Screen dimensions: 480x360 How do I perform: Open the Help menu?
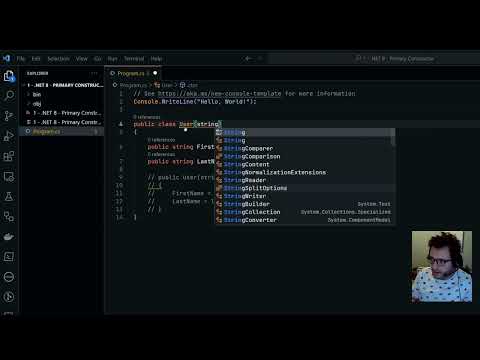click(156, 59)
